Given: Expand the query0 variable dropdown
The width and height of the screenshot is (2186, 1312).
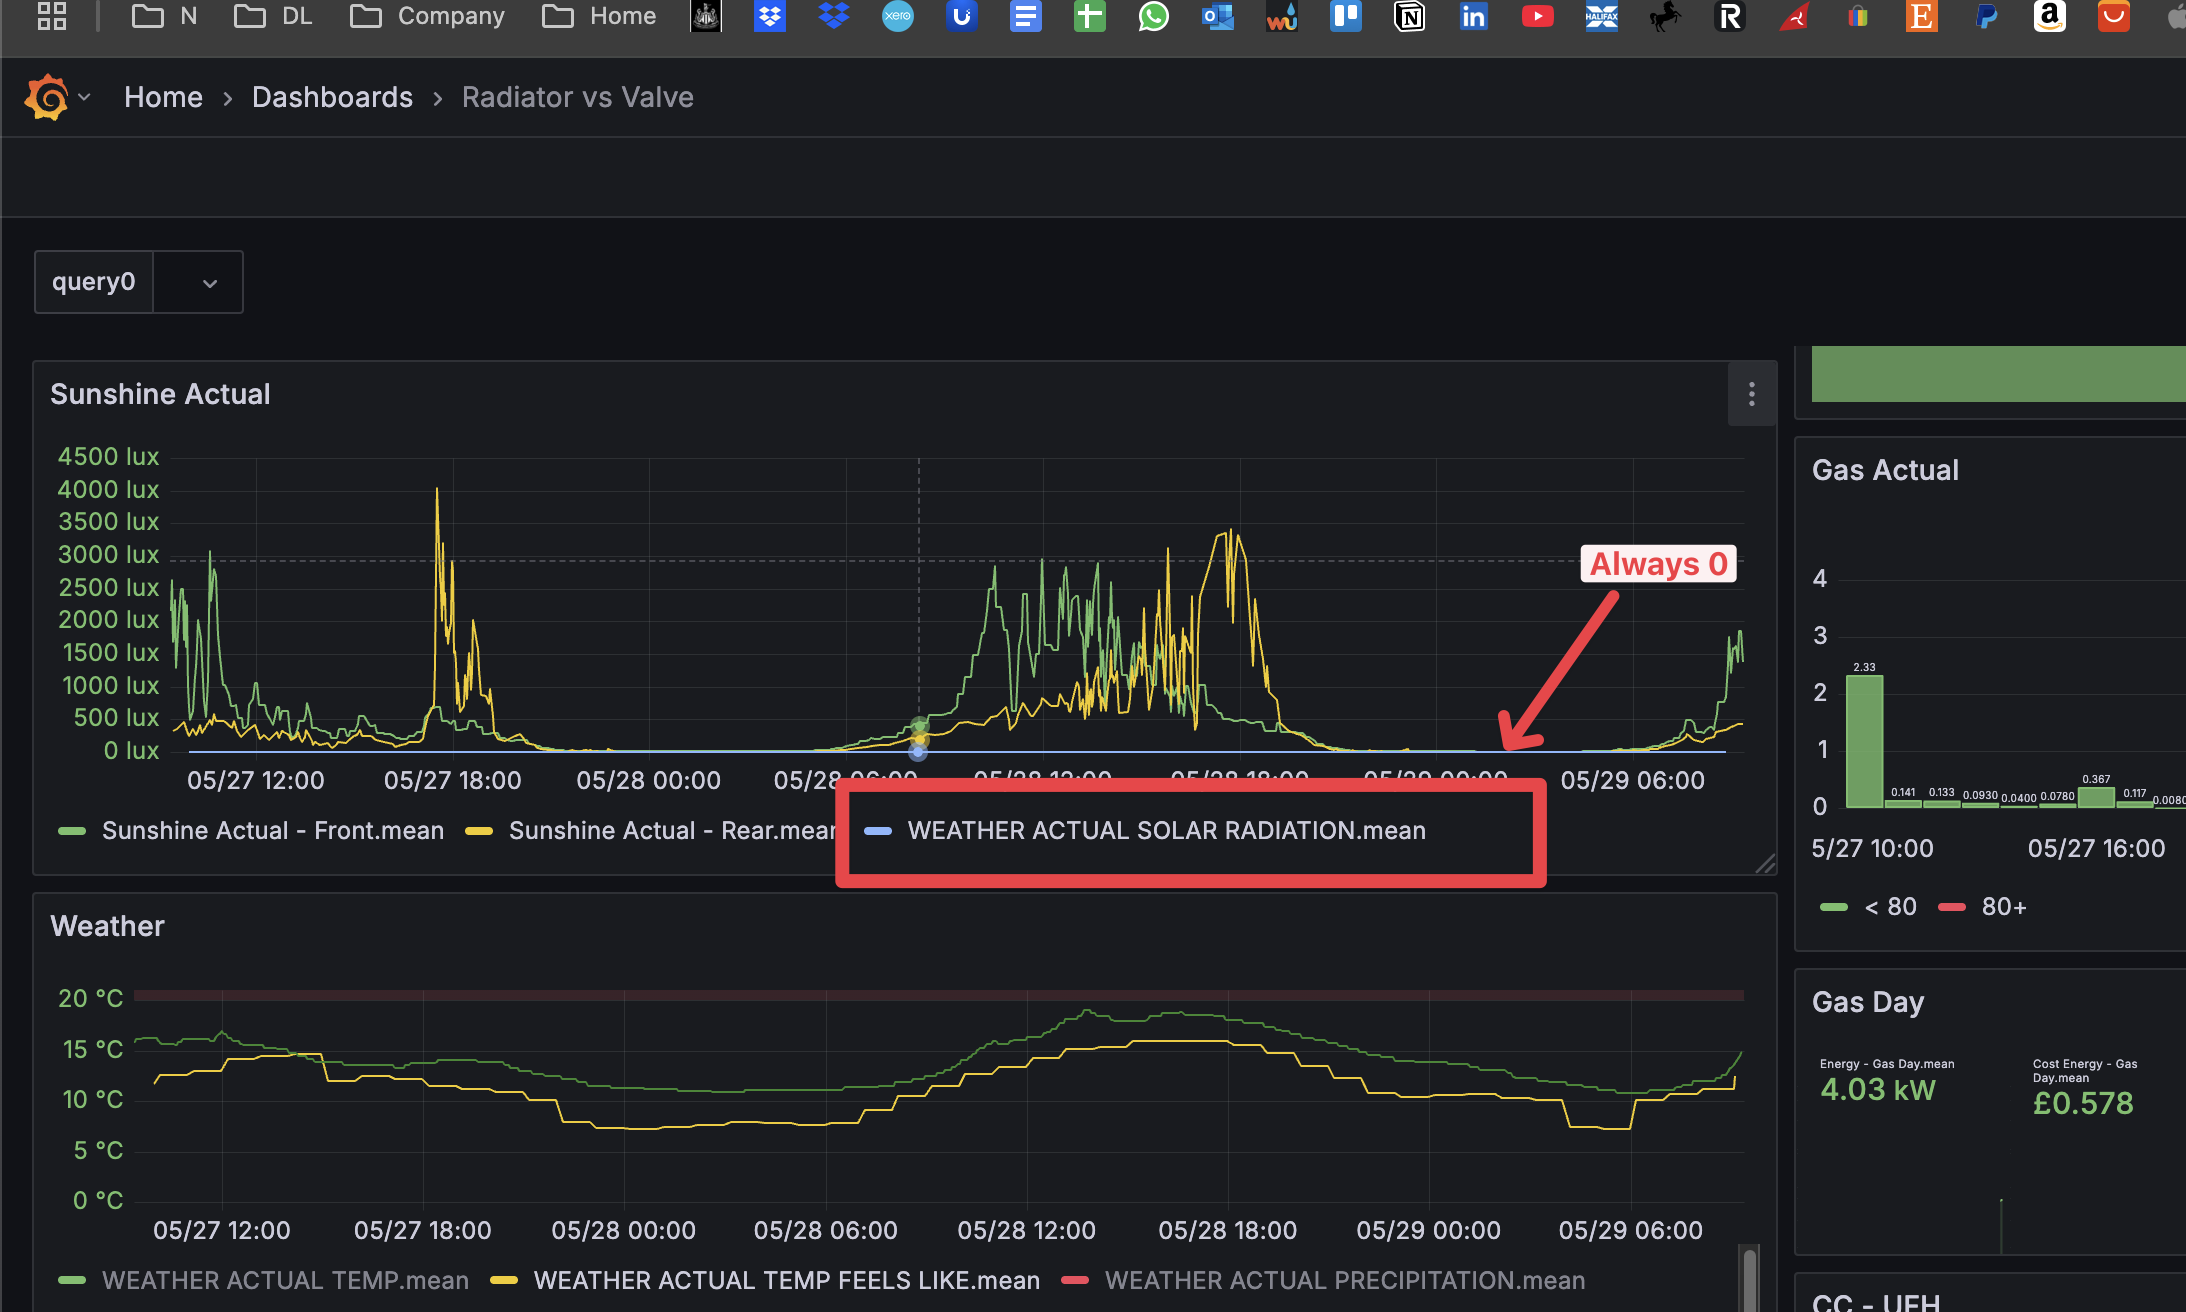Looking at the screenshot, I should click(x=209, y=283).
